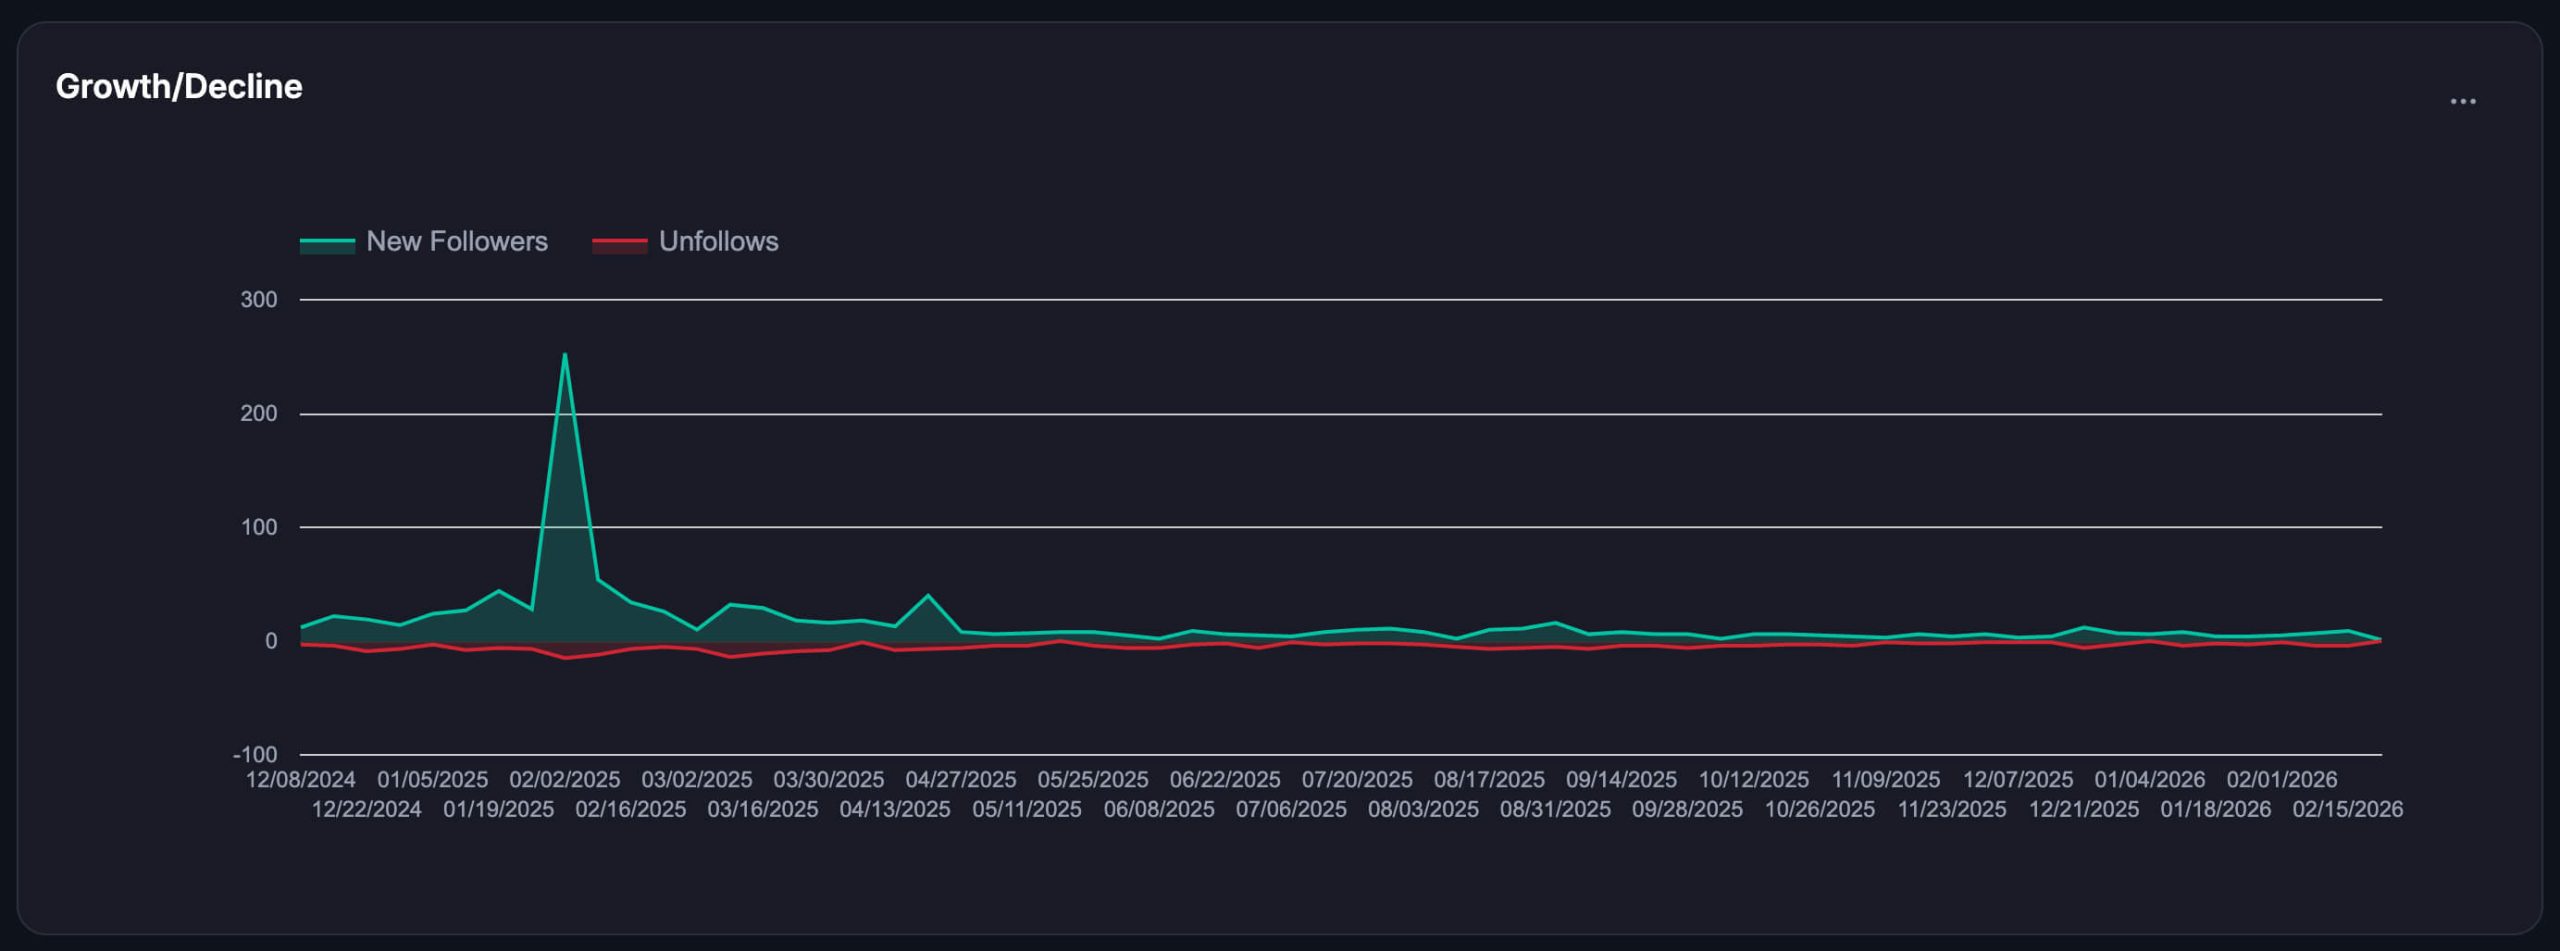Pick the 10/12/2025 date axis label
The width and height of the screenshot is (2560, 951).
(1753, 779)
